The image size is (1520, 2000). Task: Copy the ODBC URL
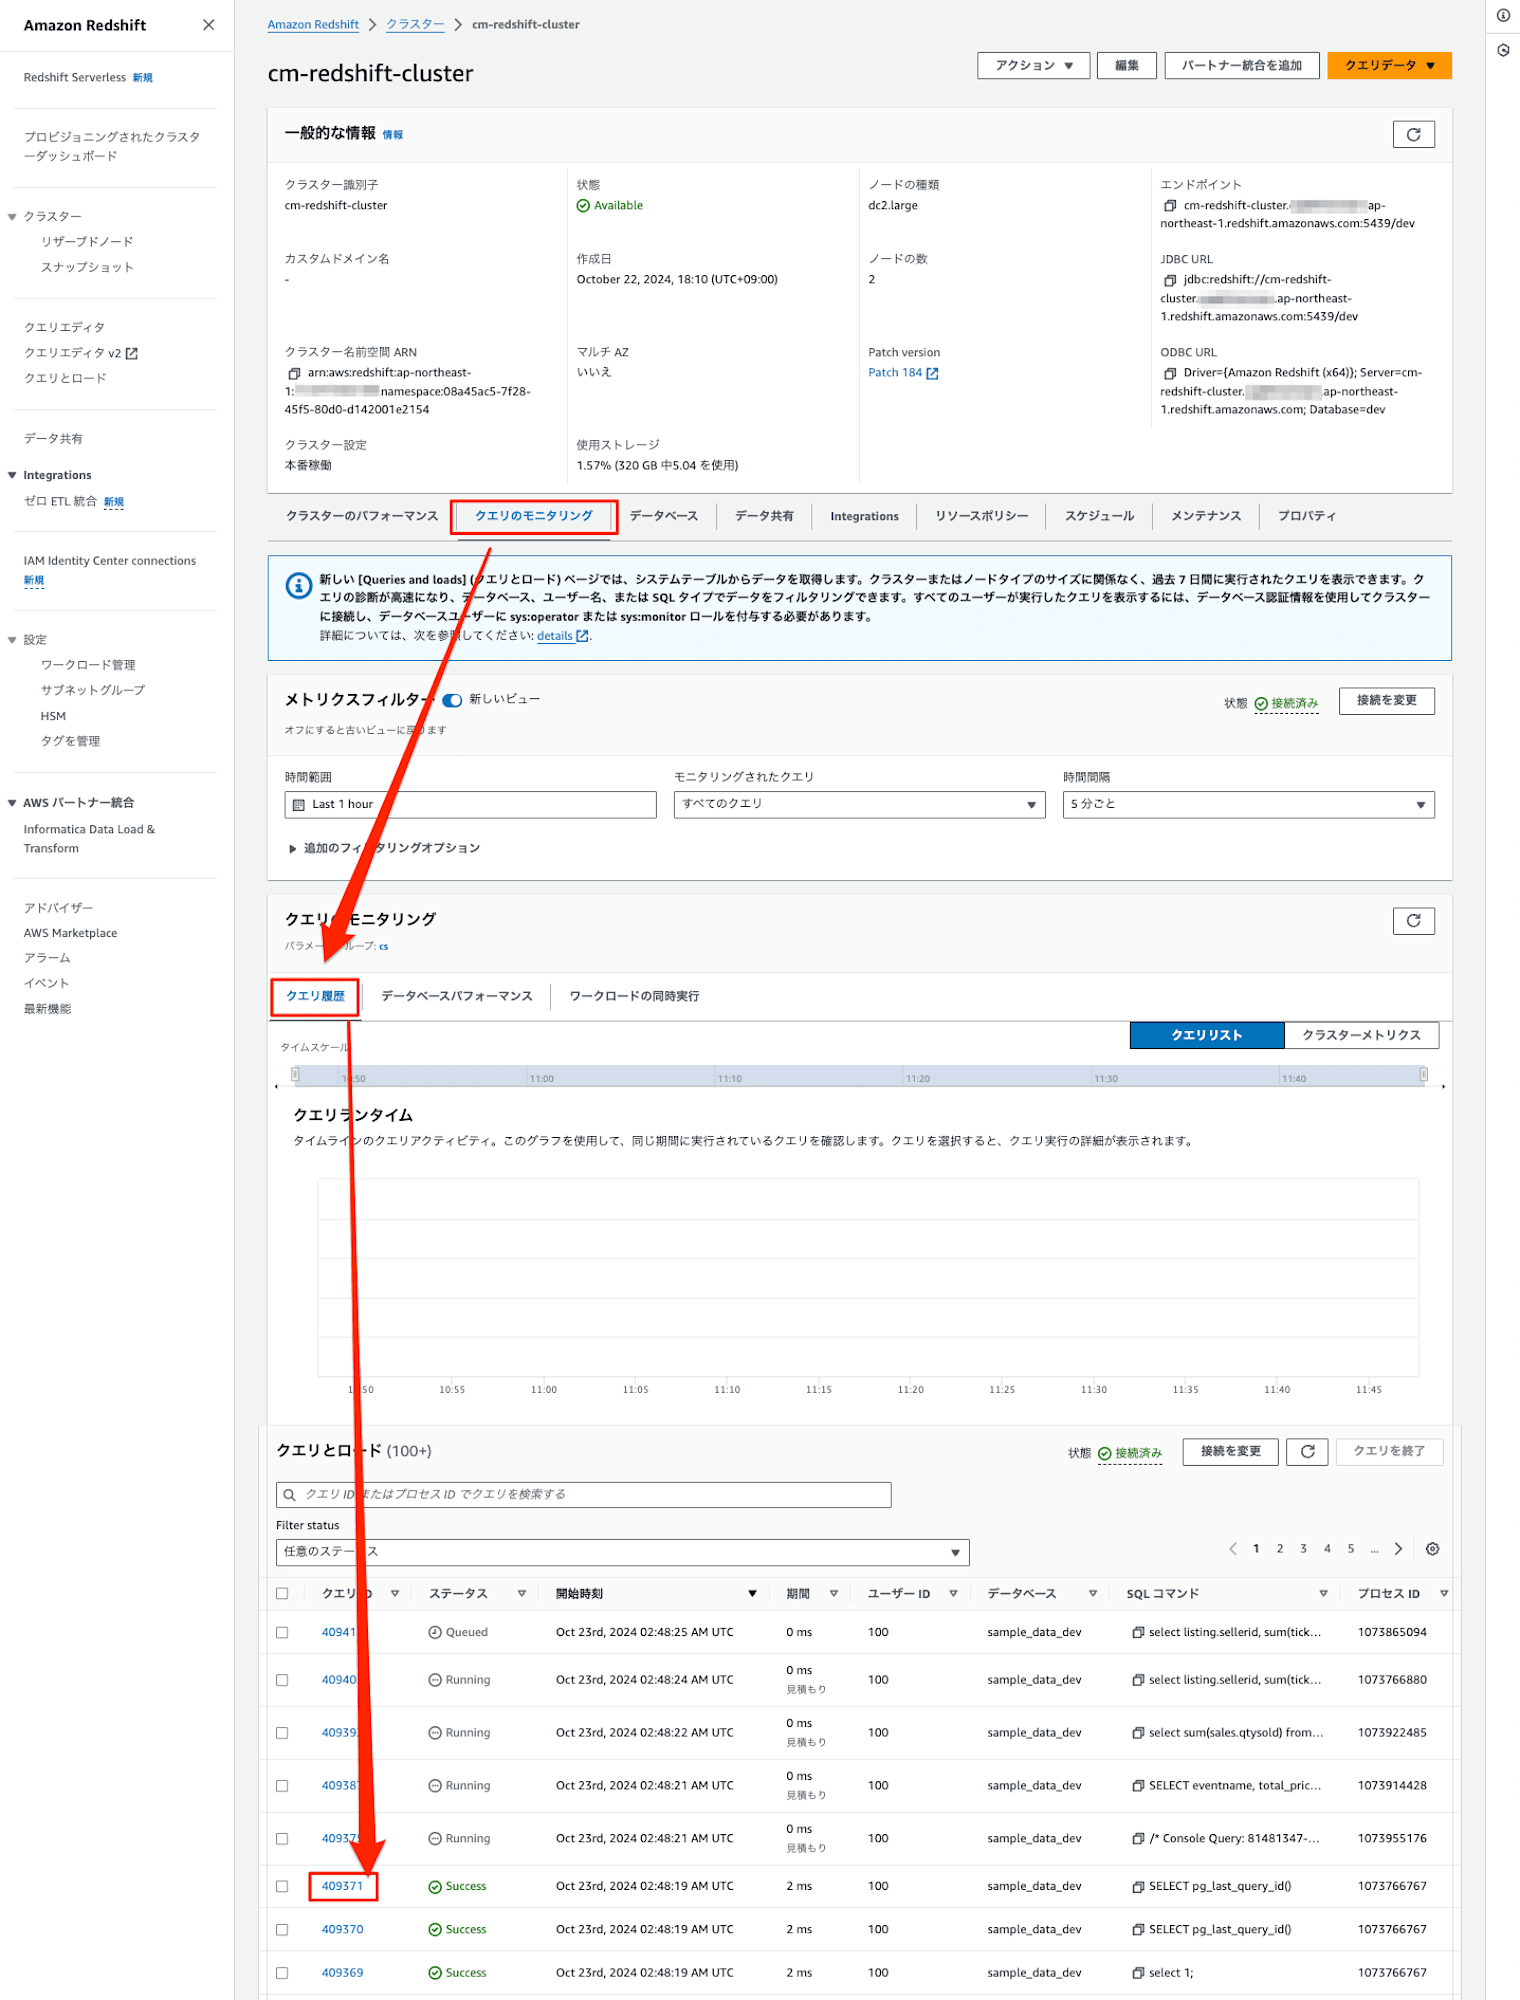1169,373
